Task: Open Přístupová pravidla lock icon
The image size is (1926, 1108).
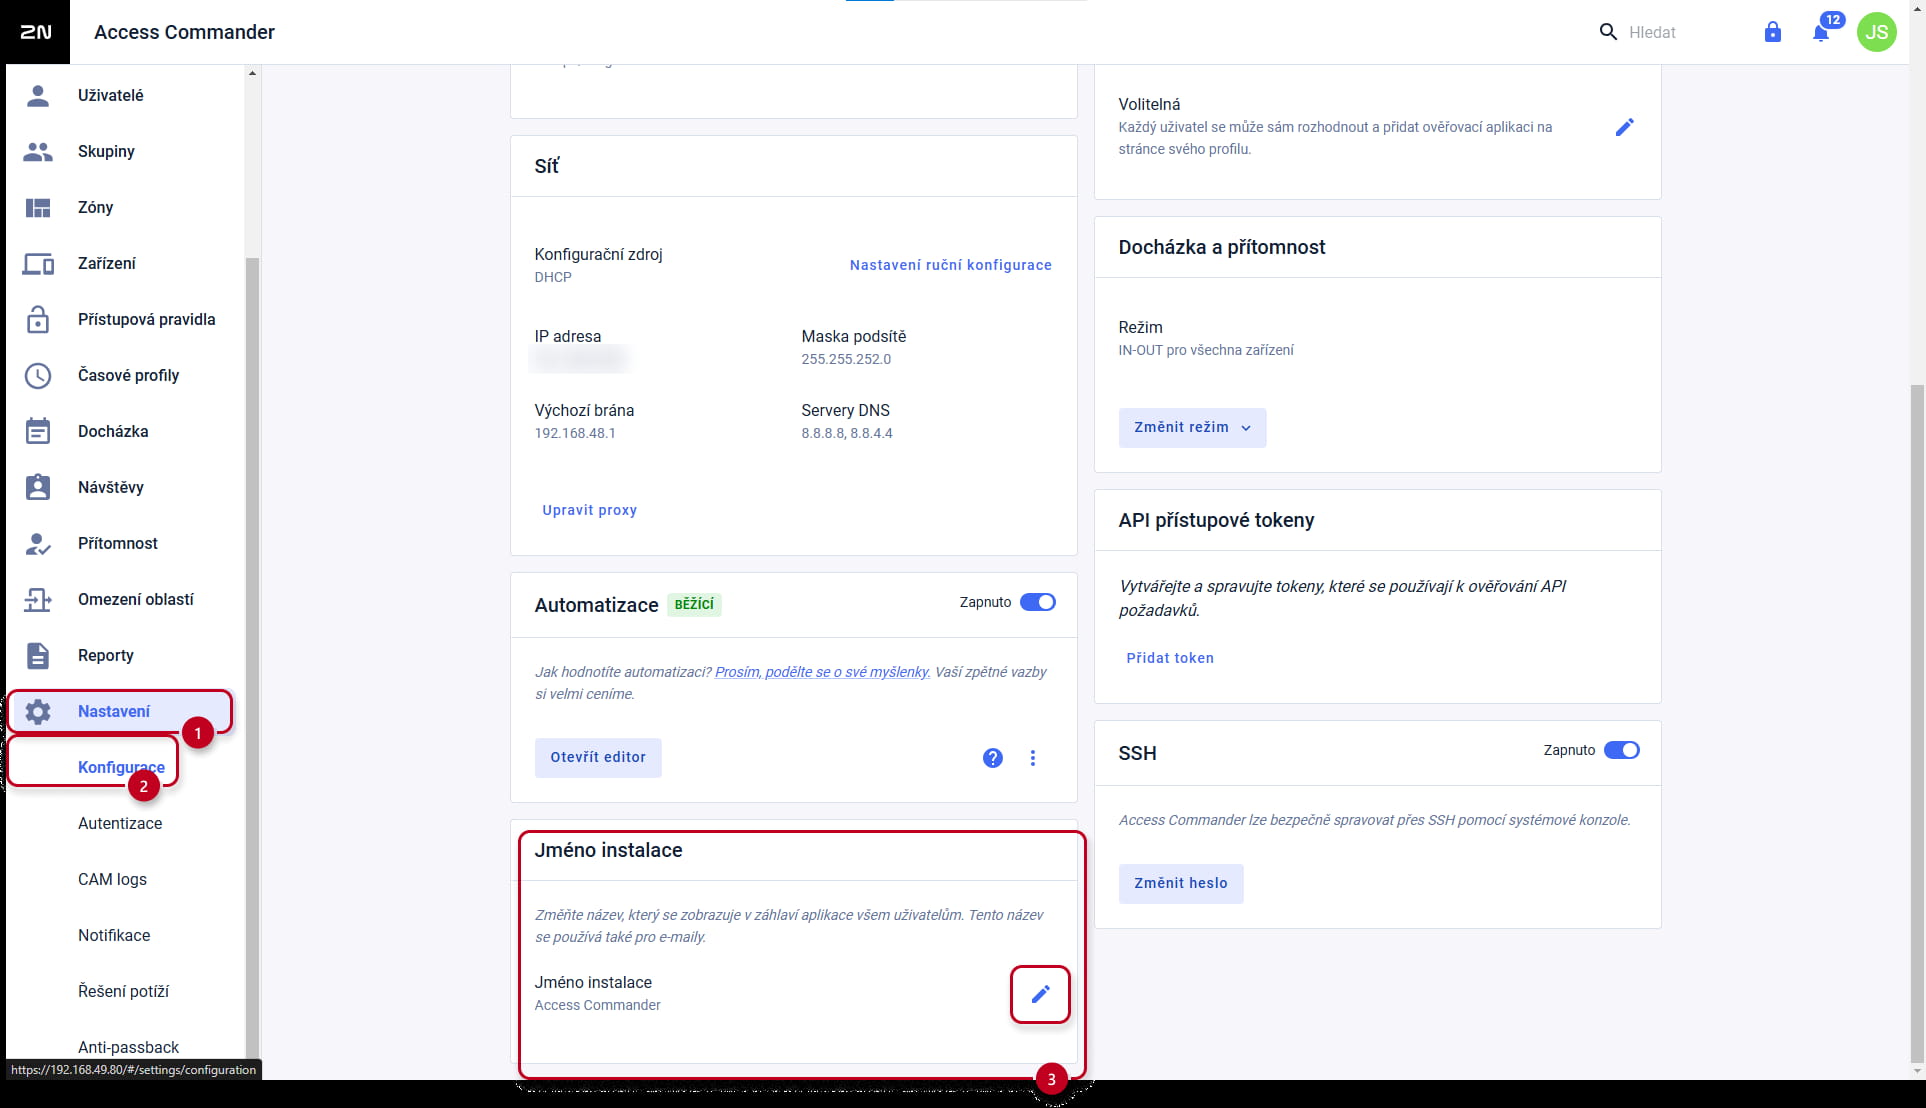Action: 38,319
